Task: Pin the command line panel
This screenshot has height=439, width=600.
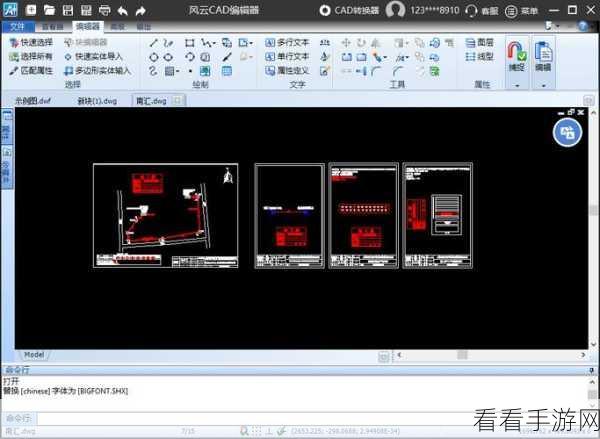Action: point(591,370)
